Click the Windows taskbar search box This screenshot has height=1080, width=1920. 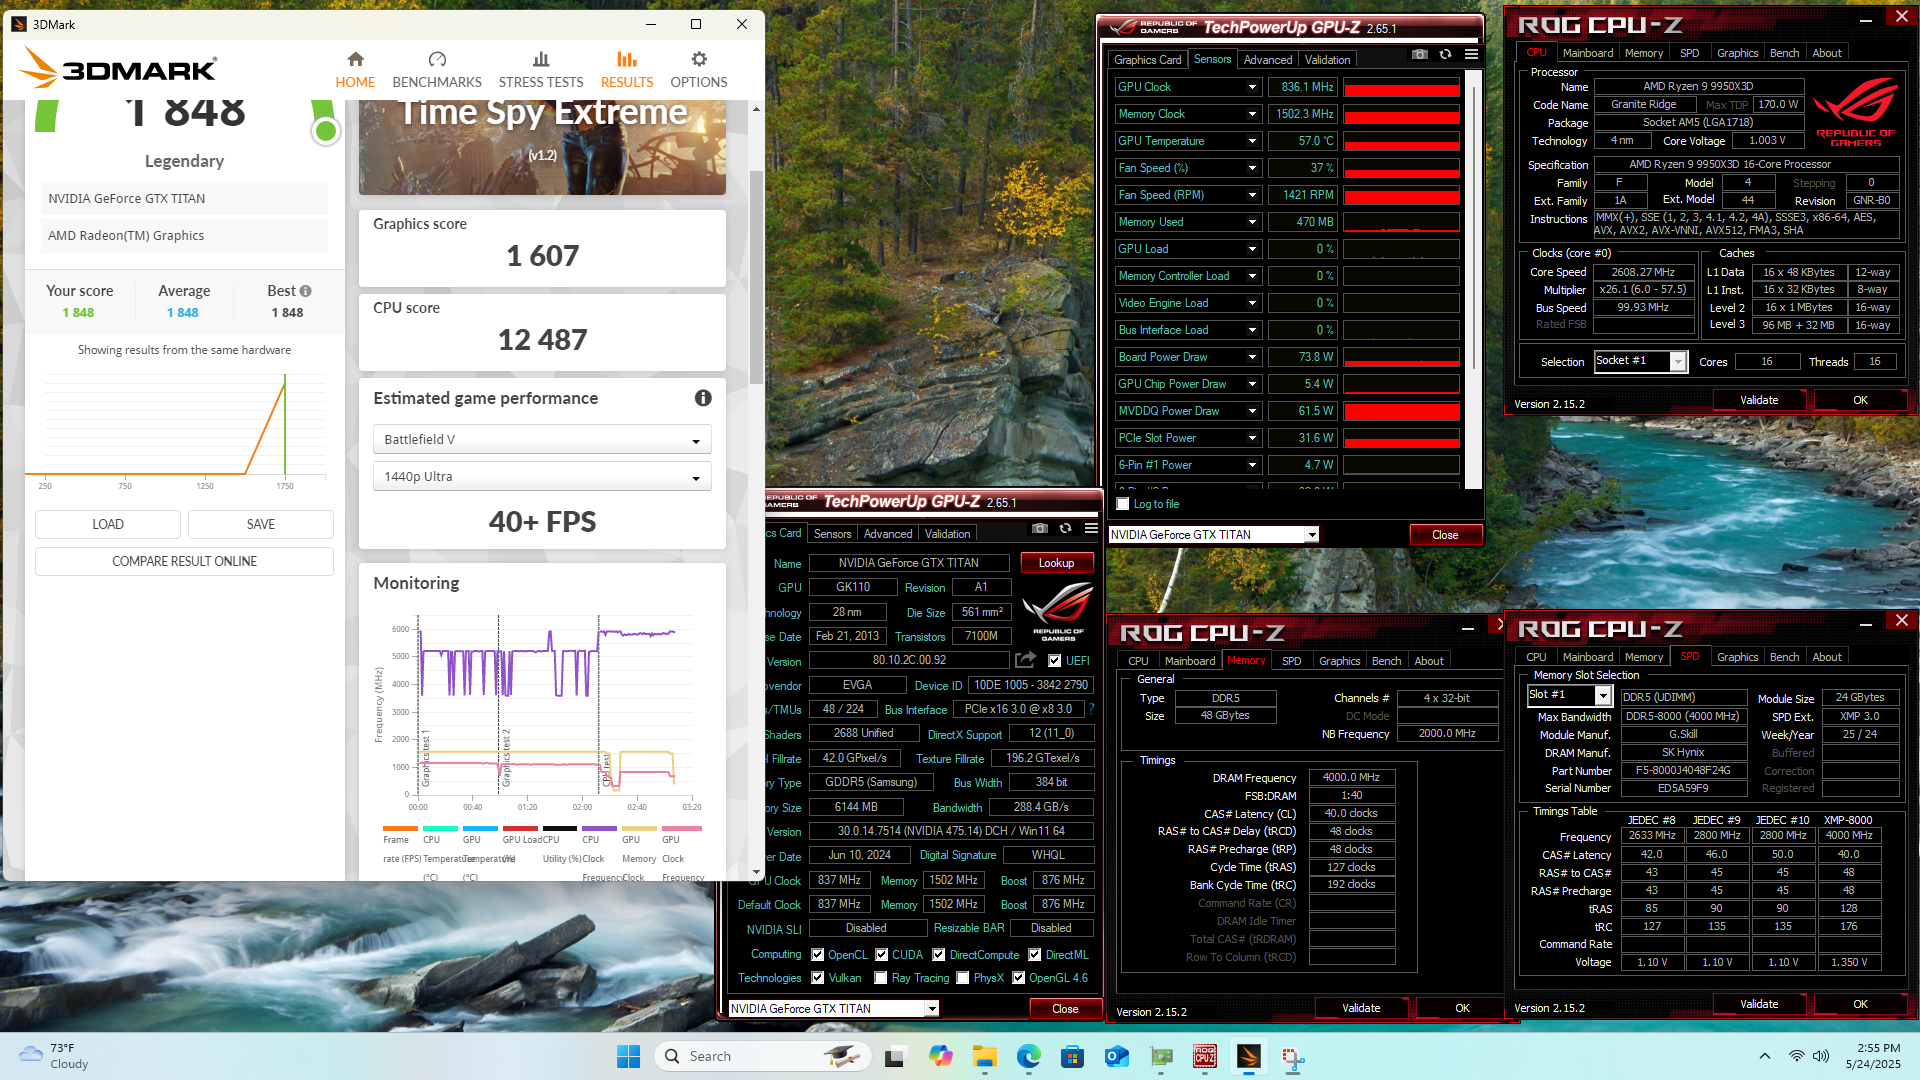coord(762,1056)
